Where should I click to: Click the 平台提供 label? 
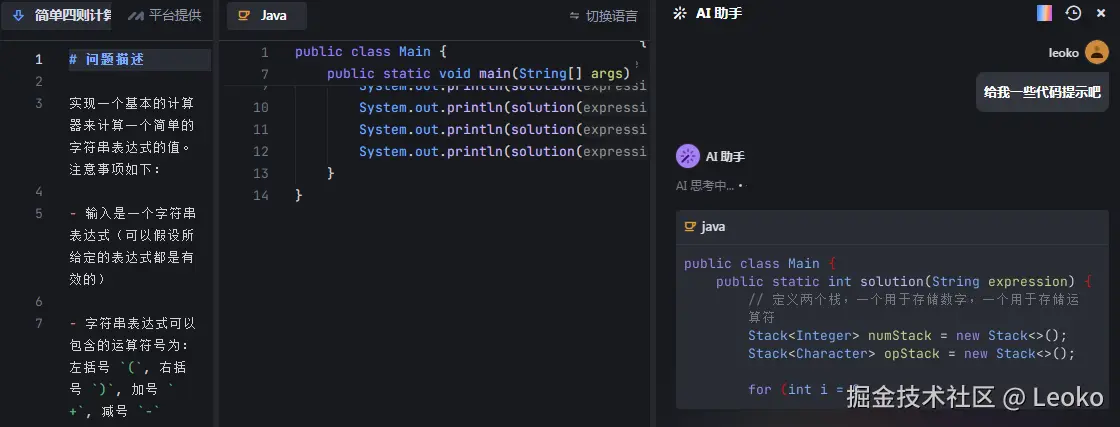175,15
